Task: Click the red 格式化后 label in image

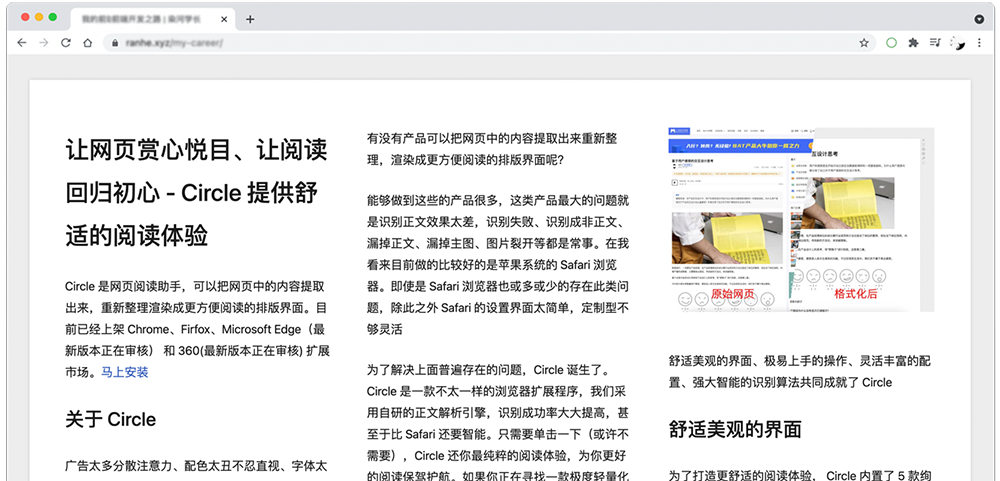Action: point(855,294)
